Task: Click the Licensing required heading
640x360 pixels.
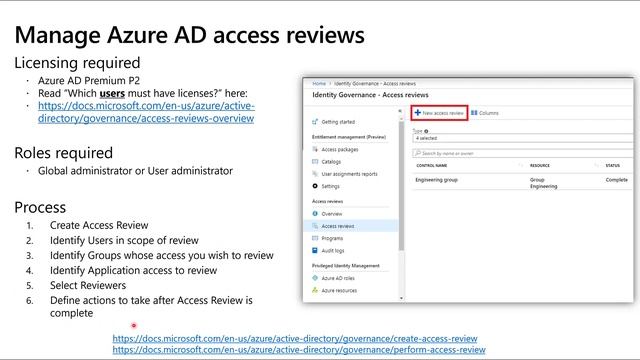Action: (x=77, y=63)
